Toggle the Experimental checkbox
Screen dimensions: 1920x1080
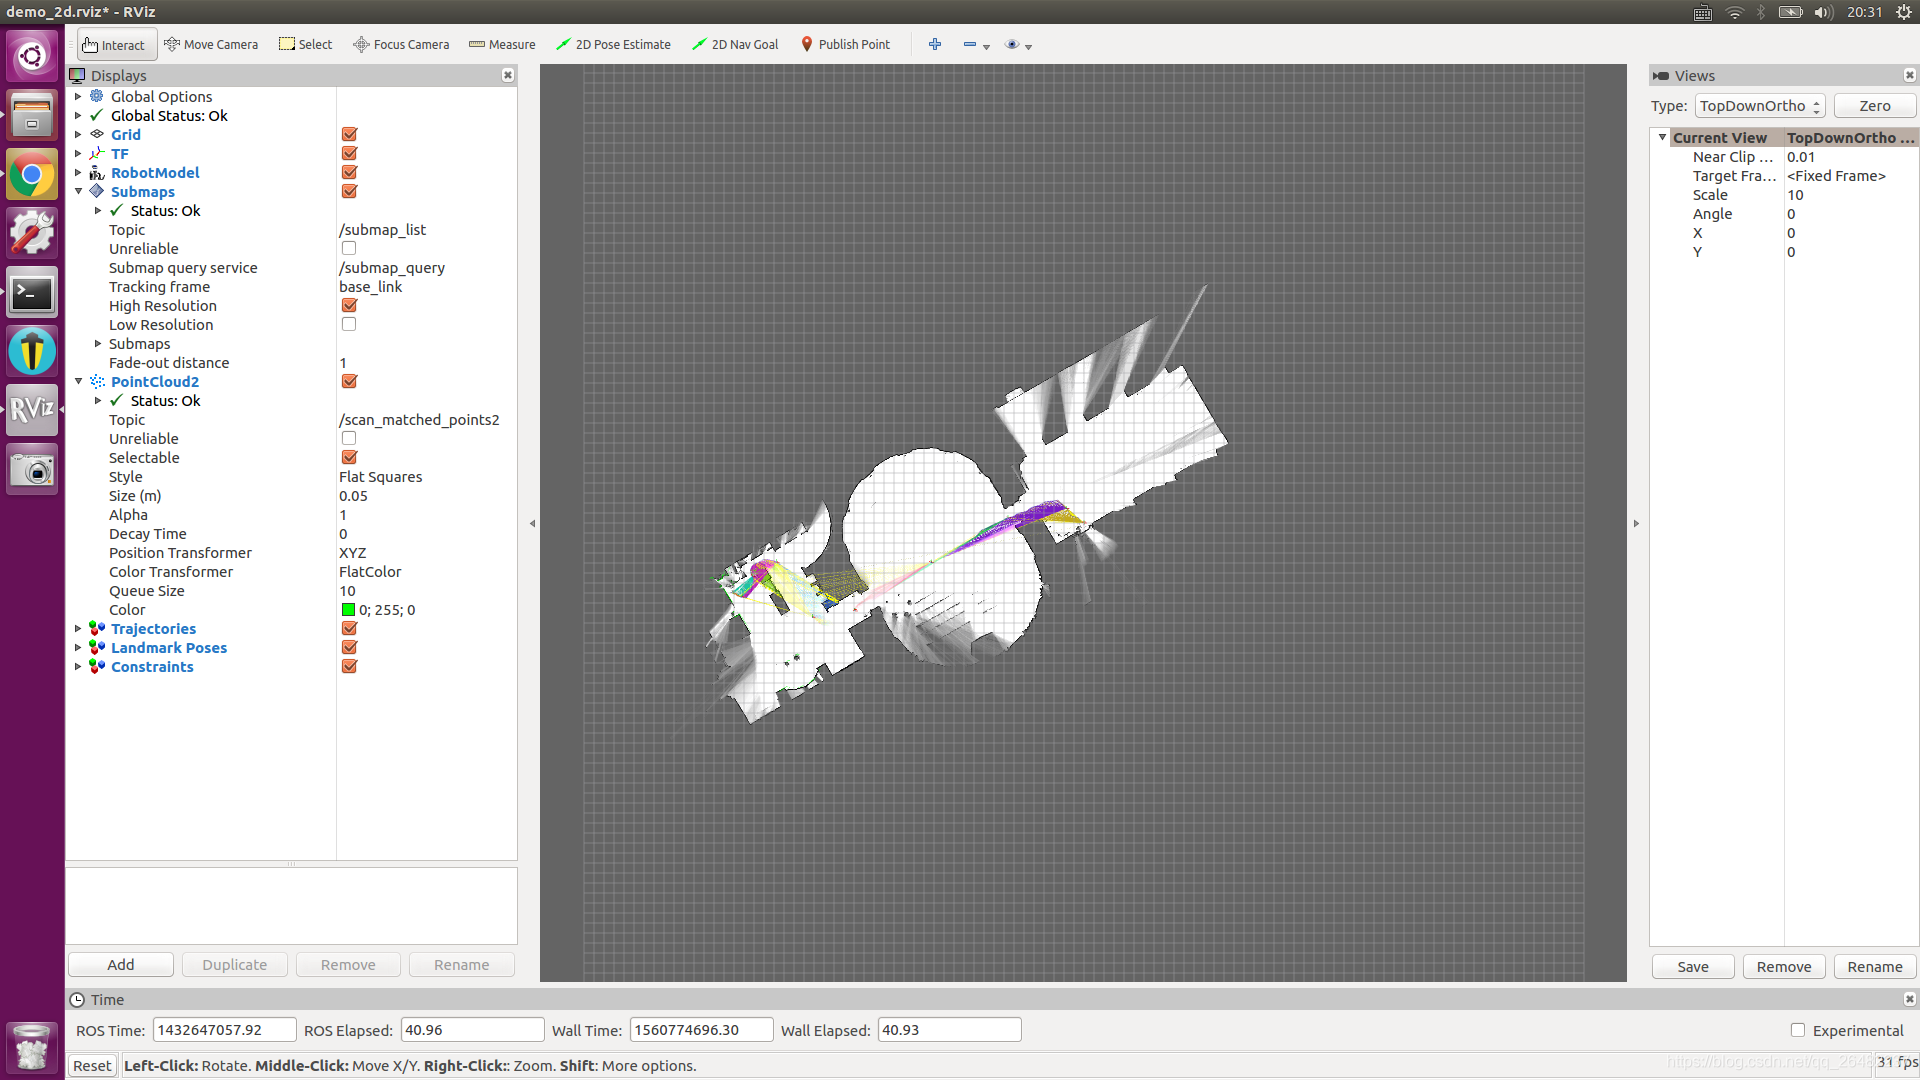pos(1797,1030)
